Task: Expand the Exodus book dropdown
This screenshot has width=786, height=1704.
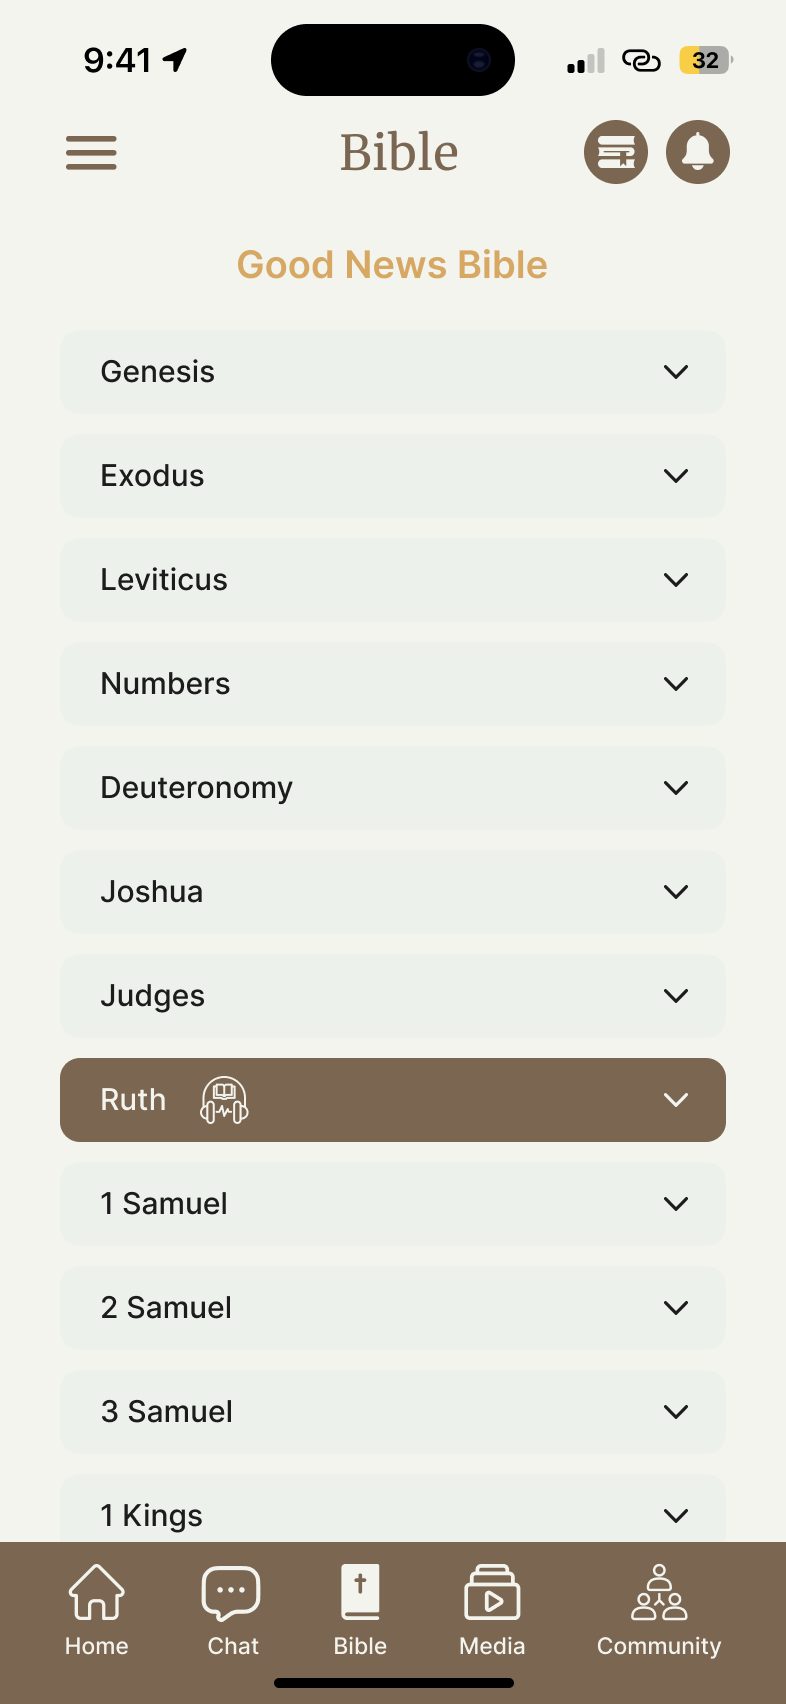Action: click(676, 476)
